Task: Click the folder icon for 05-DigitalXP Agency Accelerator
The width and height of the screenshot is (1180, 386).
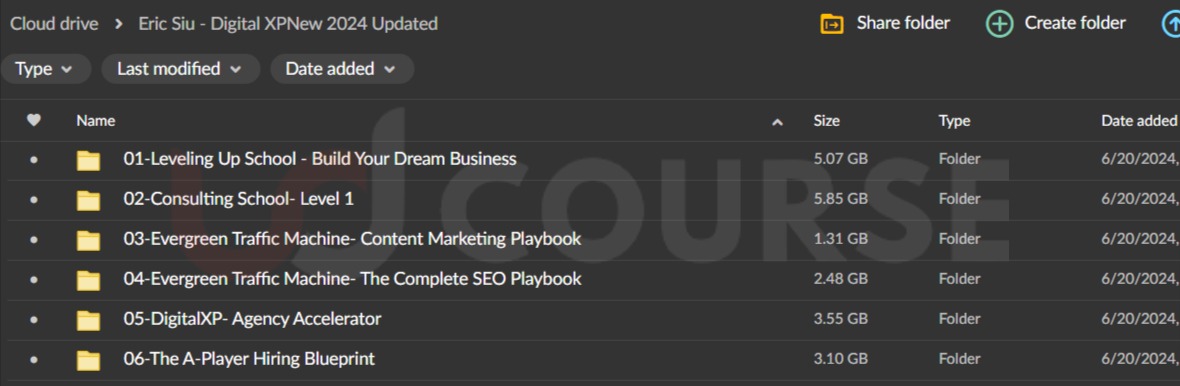Action: 89,320
